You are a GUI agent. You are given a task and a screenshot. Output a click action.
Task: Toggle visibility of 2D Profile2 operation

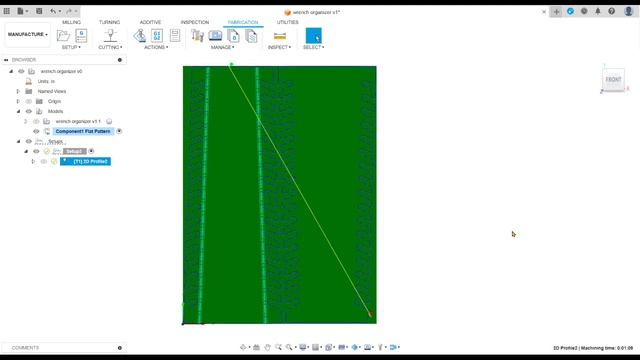44,162
